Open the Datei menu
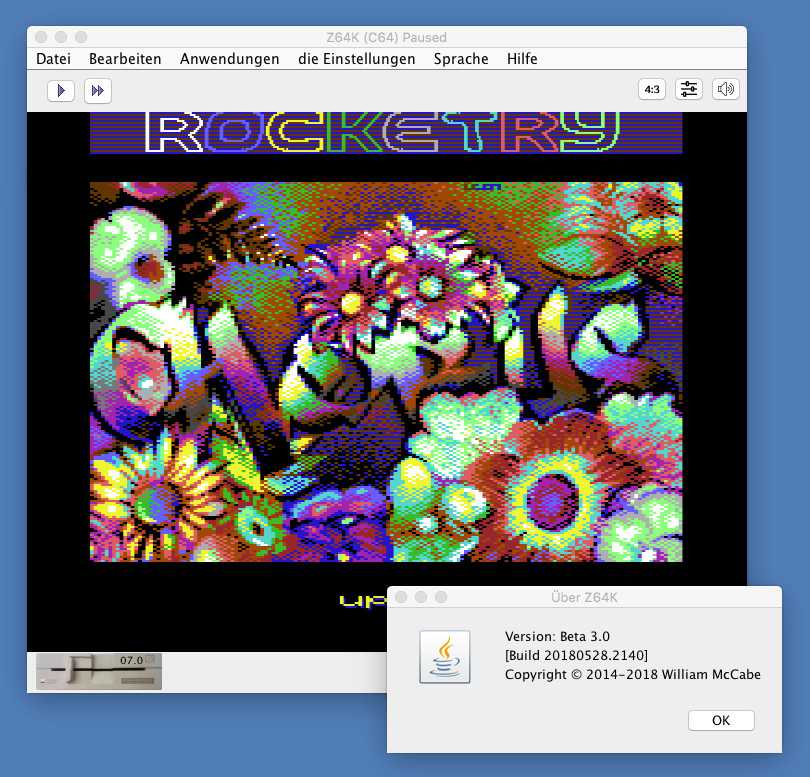Viewport: 810px width, 777px height. click(x=53, y=59)
